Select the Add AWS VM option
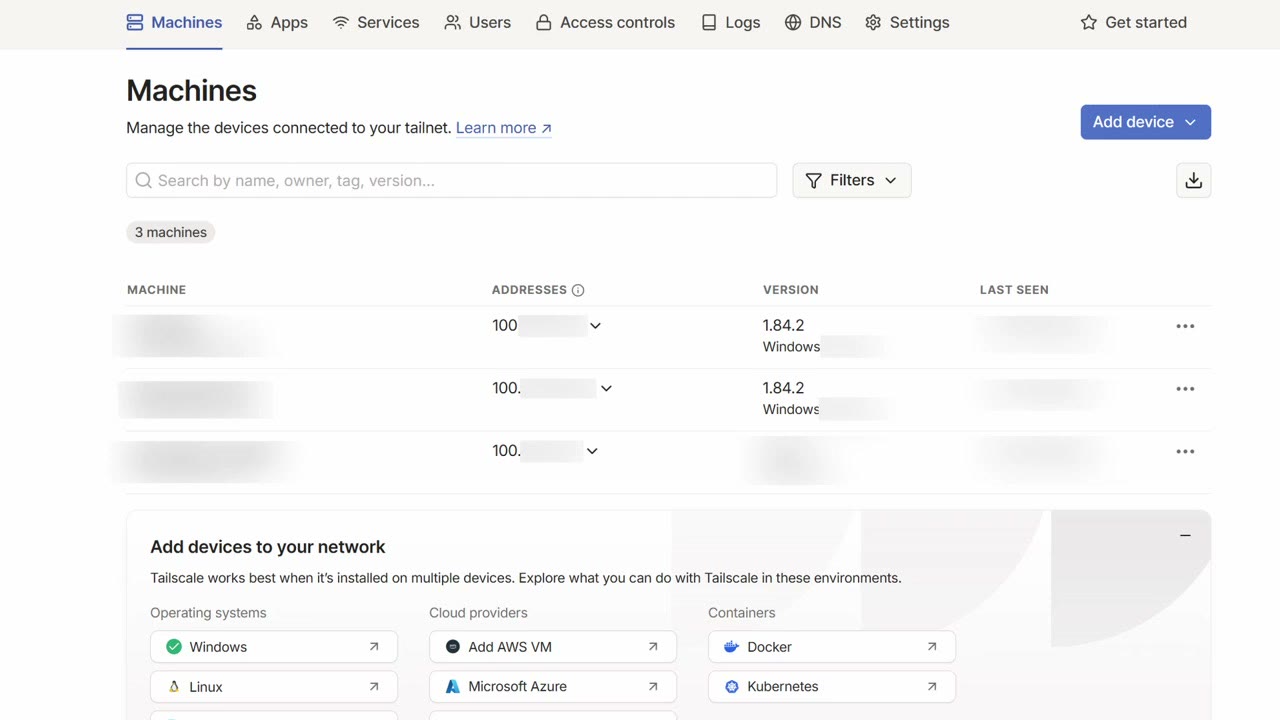This screenshot has width=1280, height=720. coord(553,647)
